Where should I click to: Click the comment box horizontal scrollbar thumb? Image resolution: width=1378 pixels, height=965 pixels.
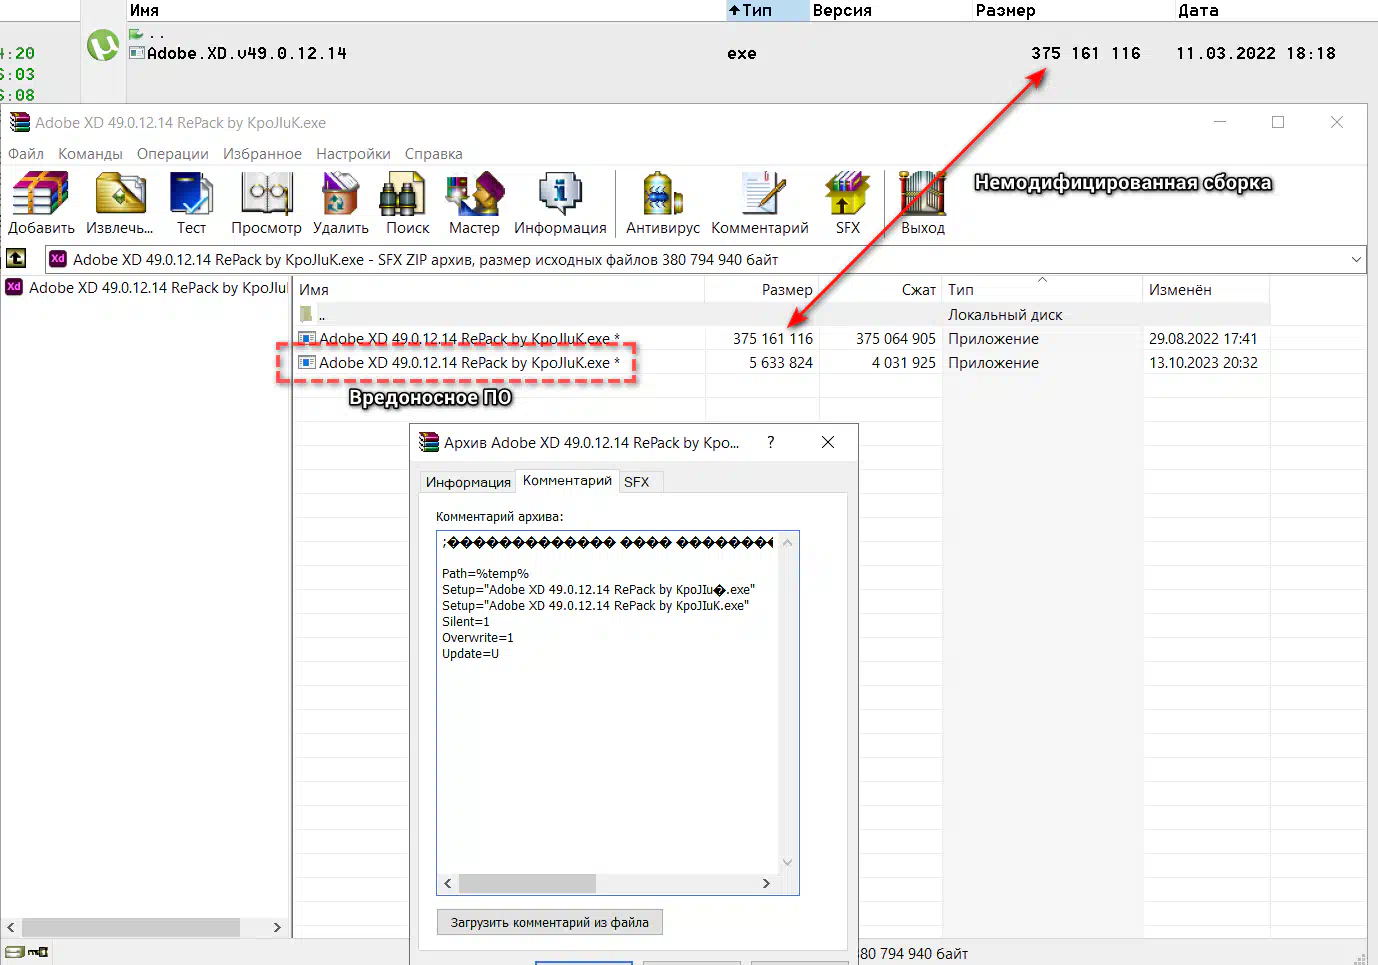tap(527, 883)
